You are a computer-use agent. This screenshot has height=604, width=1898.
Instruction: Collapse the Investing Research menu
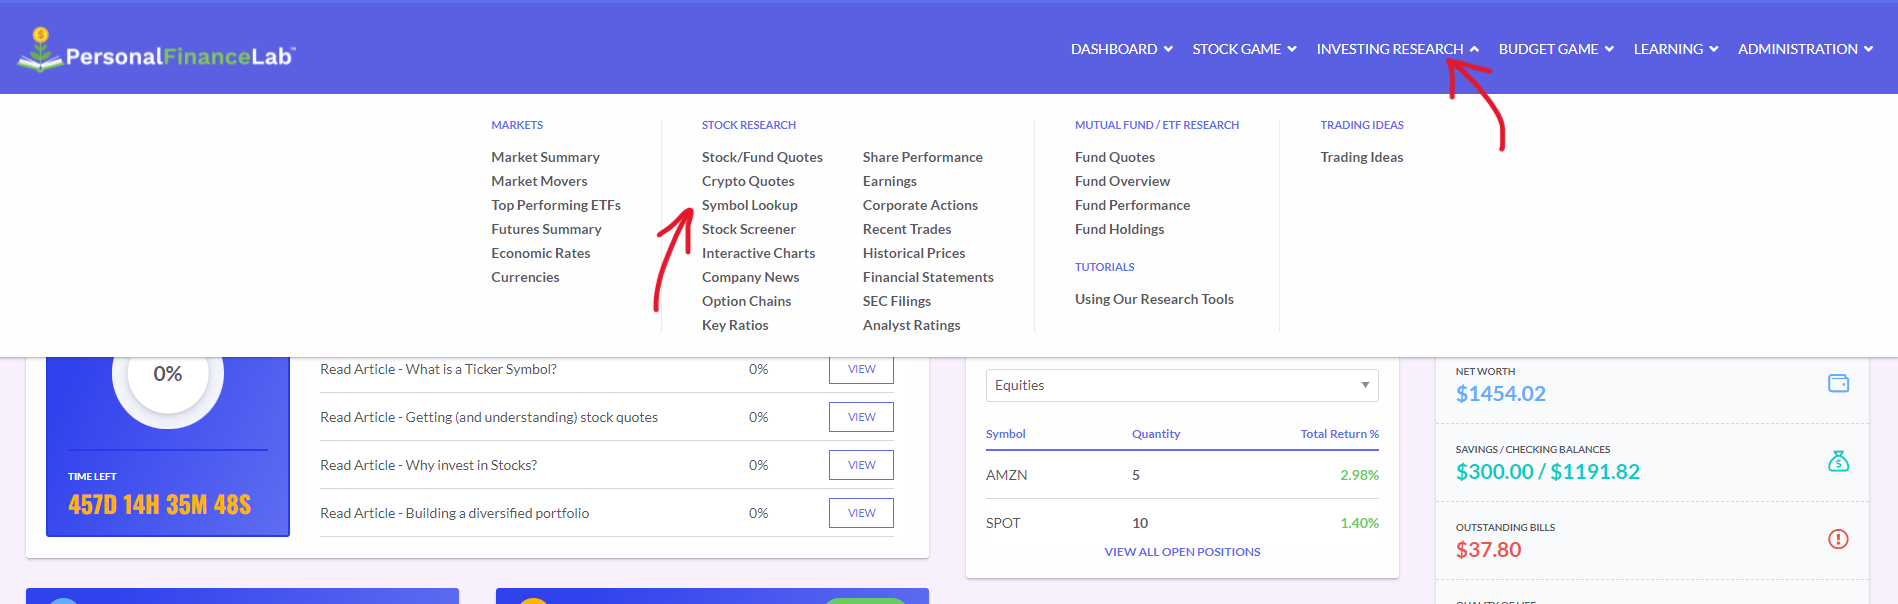pyautogui.click(x=1397, y=49)
